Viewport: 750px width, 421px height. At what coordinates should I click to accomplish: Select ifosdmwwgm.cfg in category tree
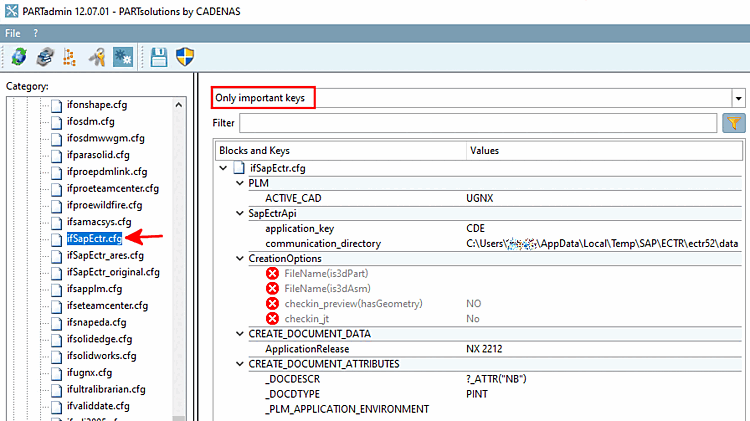105,138
